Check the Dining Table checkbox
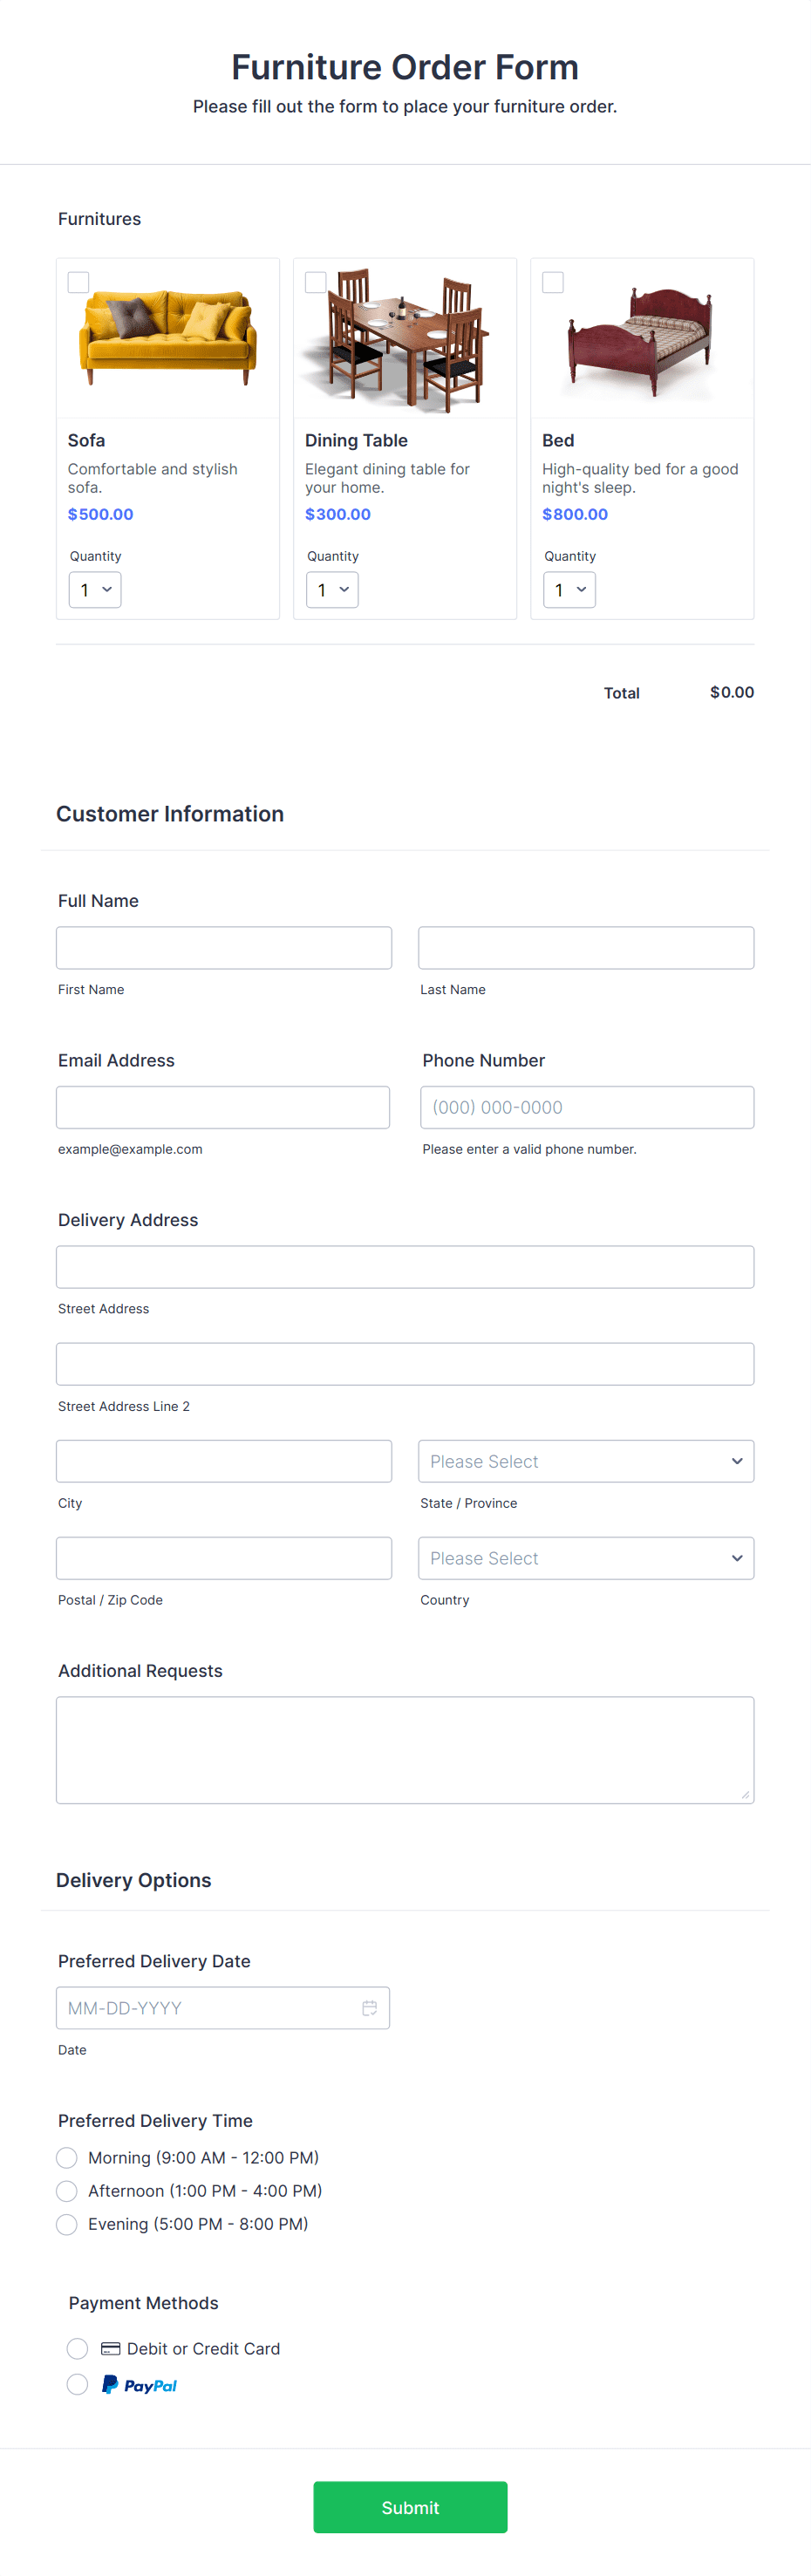Screen dimensions: 811x2576 pos(315,282)
